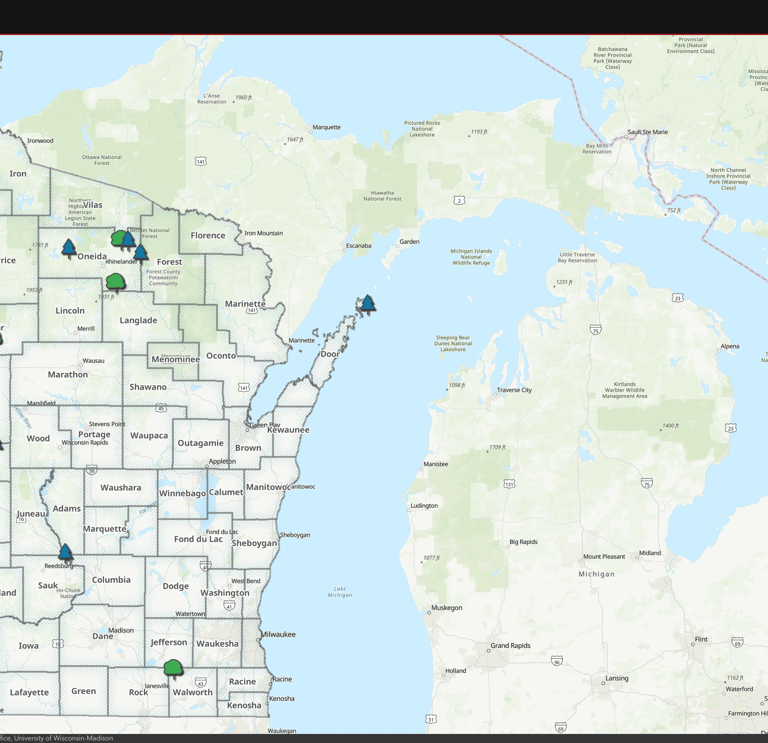Click the Interstate 96 shield near Grand Rapids
Screen dimensions: 768x743
556,661
